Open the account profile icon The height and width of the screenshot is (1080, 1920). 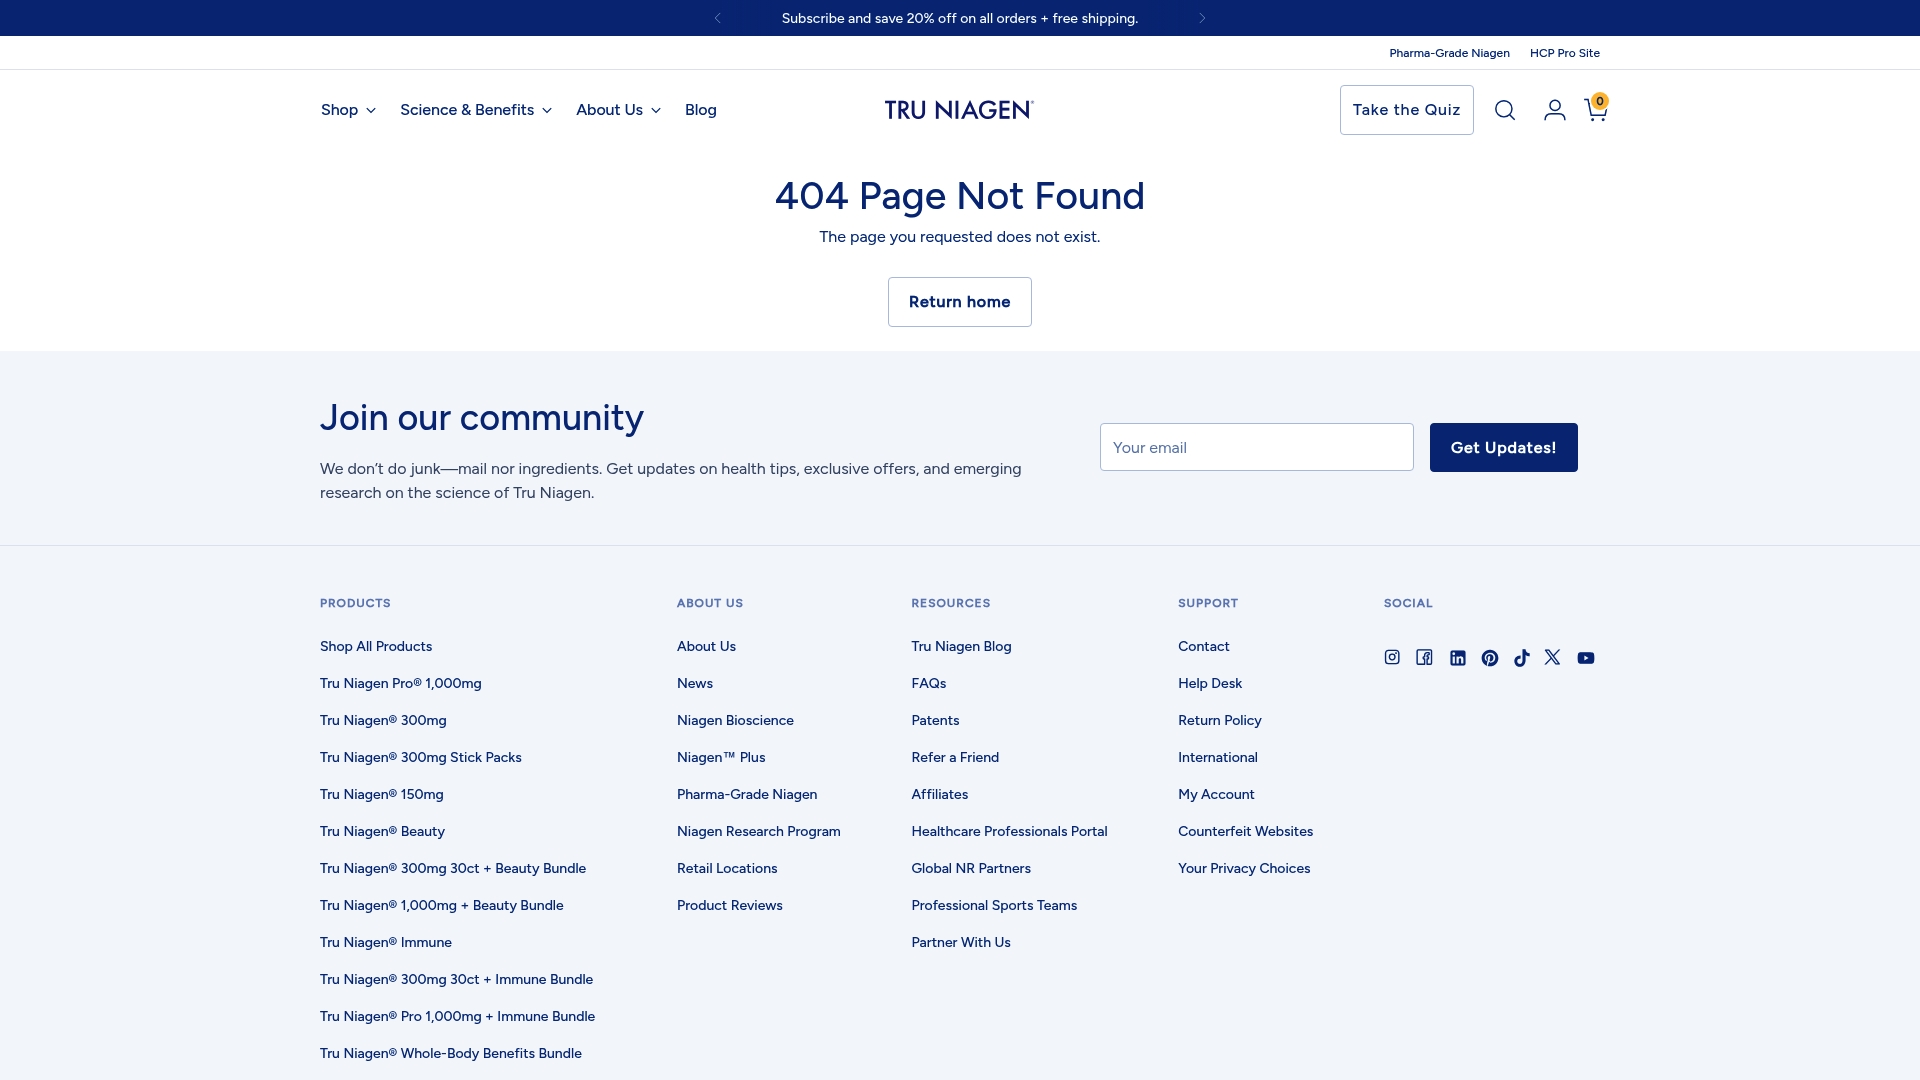[x=1554, y=110]
